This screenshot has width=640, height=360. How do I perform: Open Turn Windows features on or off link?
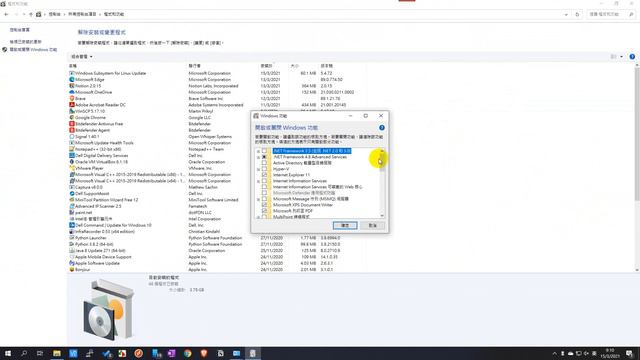pos(33,49)
